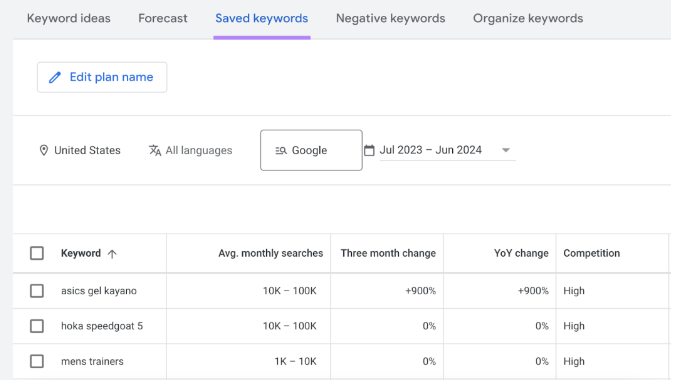Click the keyword 'mens trainers'
This screenshot has width=680, height=391.
click(x=92, y=361)
